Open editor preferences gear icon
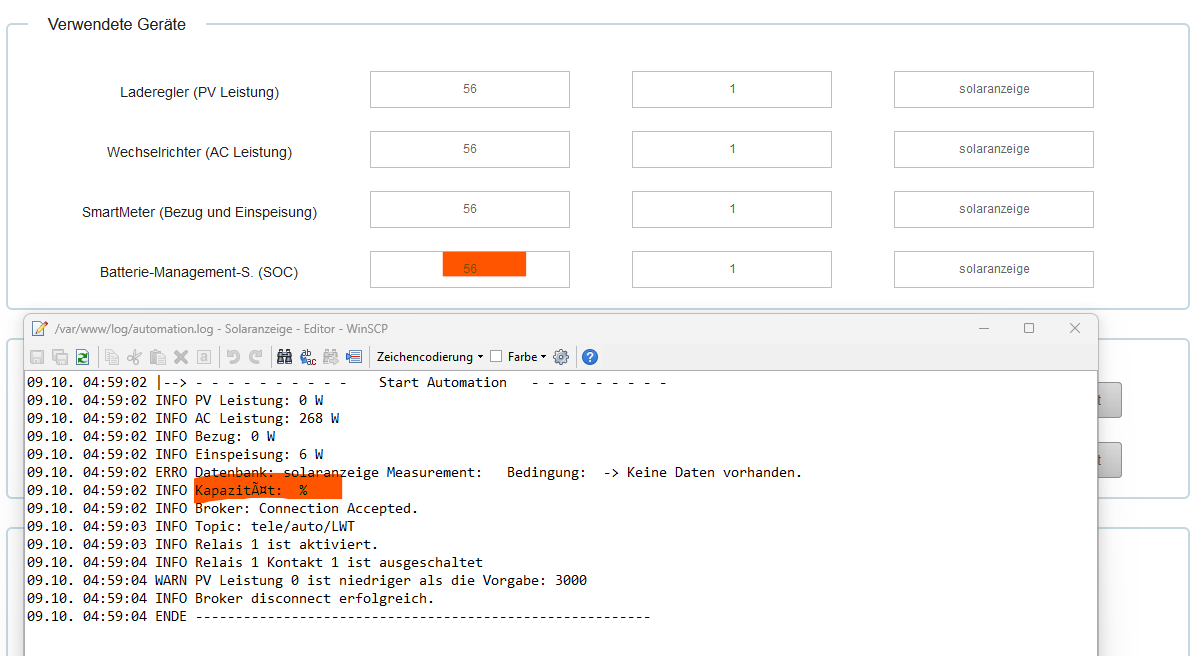This screenshot has height=656, width=1204. pyautogui.click(x=561, y=357)
